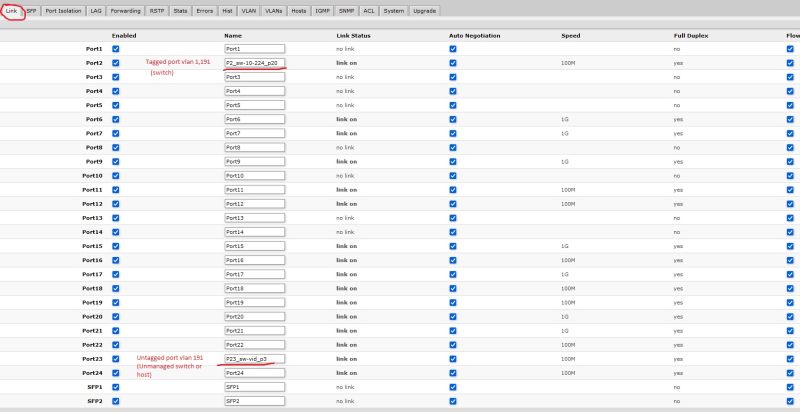800x412 pixels.
Task: Open the VLANs tab
Action: click(x=274, y=11)
